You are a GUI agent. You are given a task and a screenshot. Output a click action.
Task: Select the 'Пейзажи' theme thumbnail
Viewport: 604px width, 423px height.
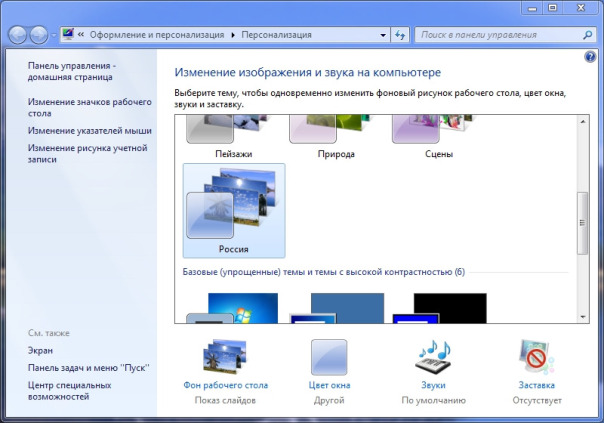click(233, 137)
